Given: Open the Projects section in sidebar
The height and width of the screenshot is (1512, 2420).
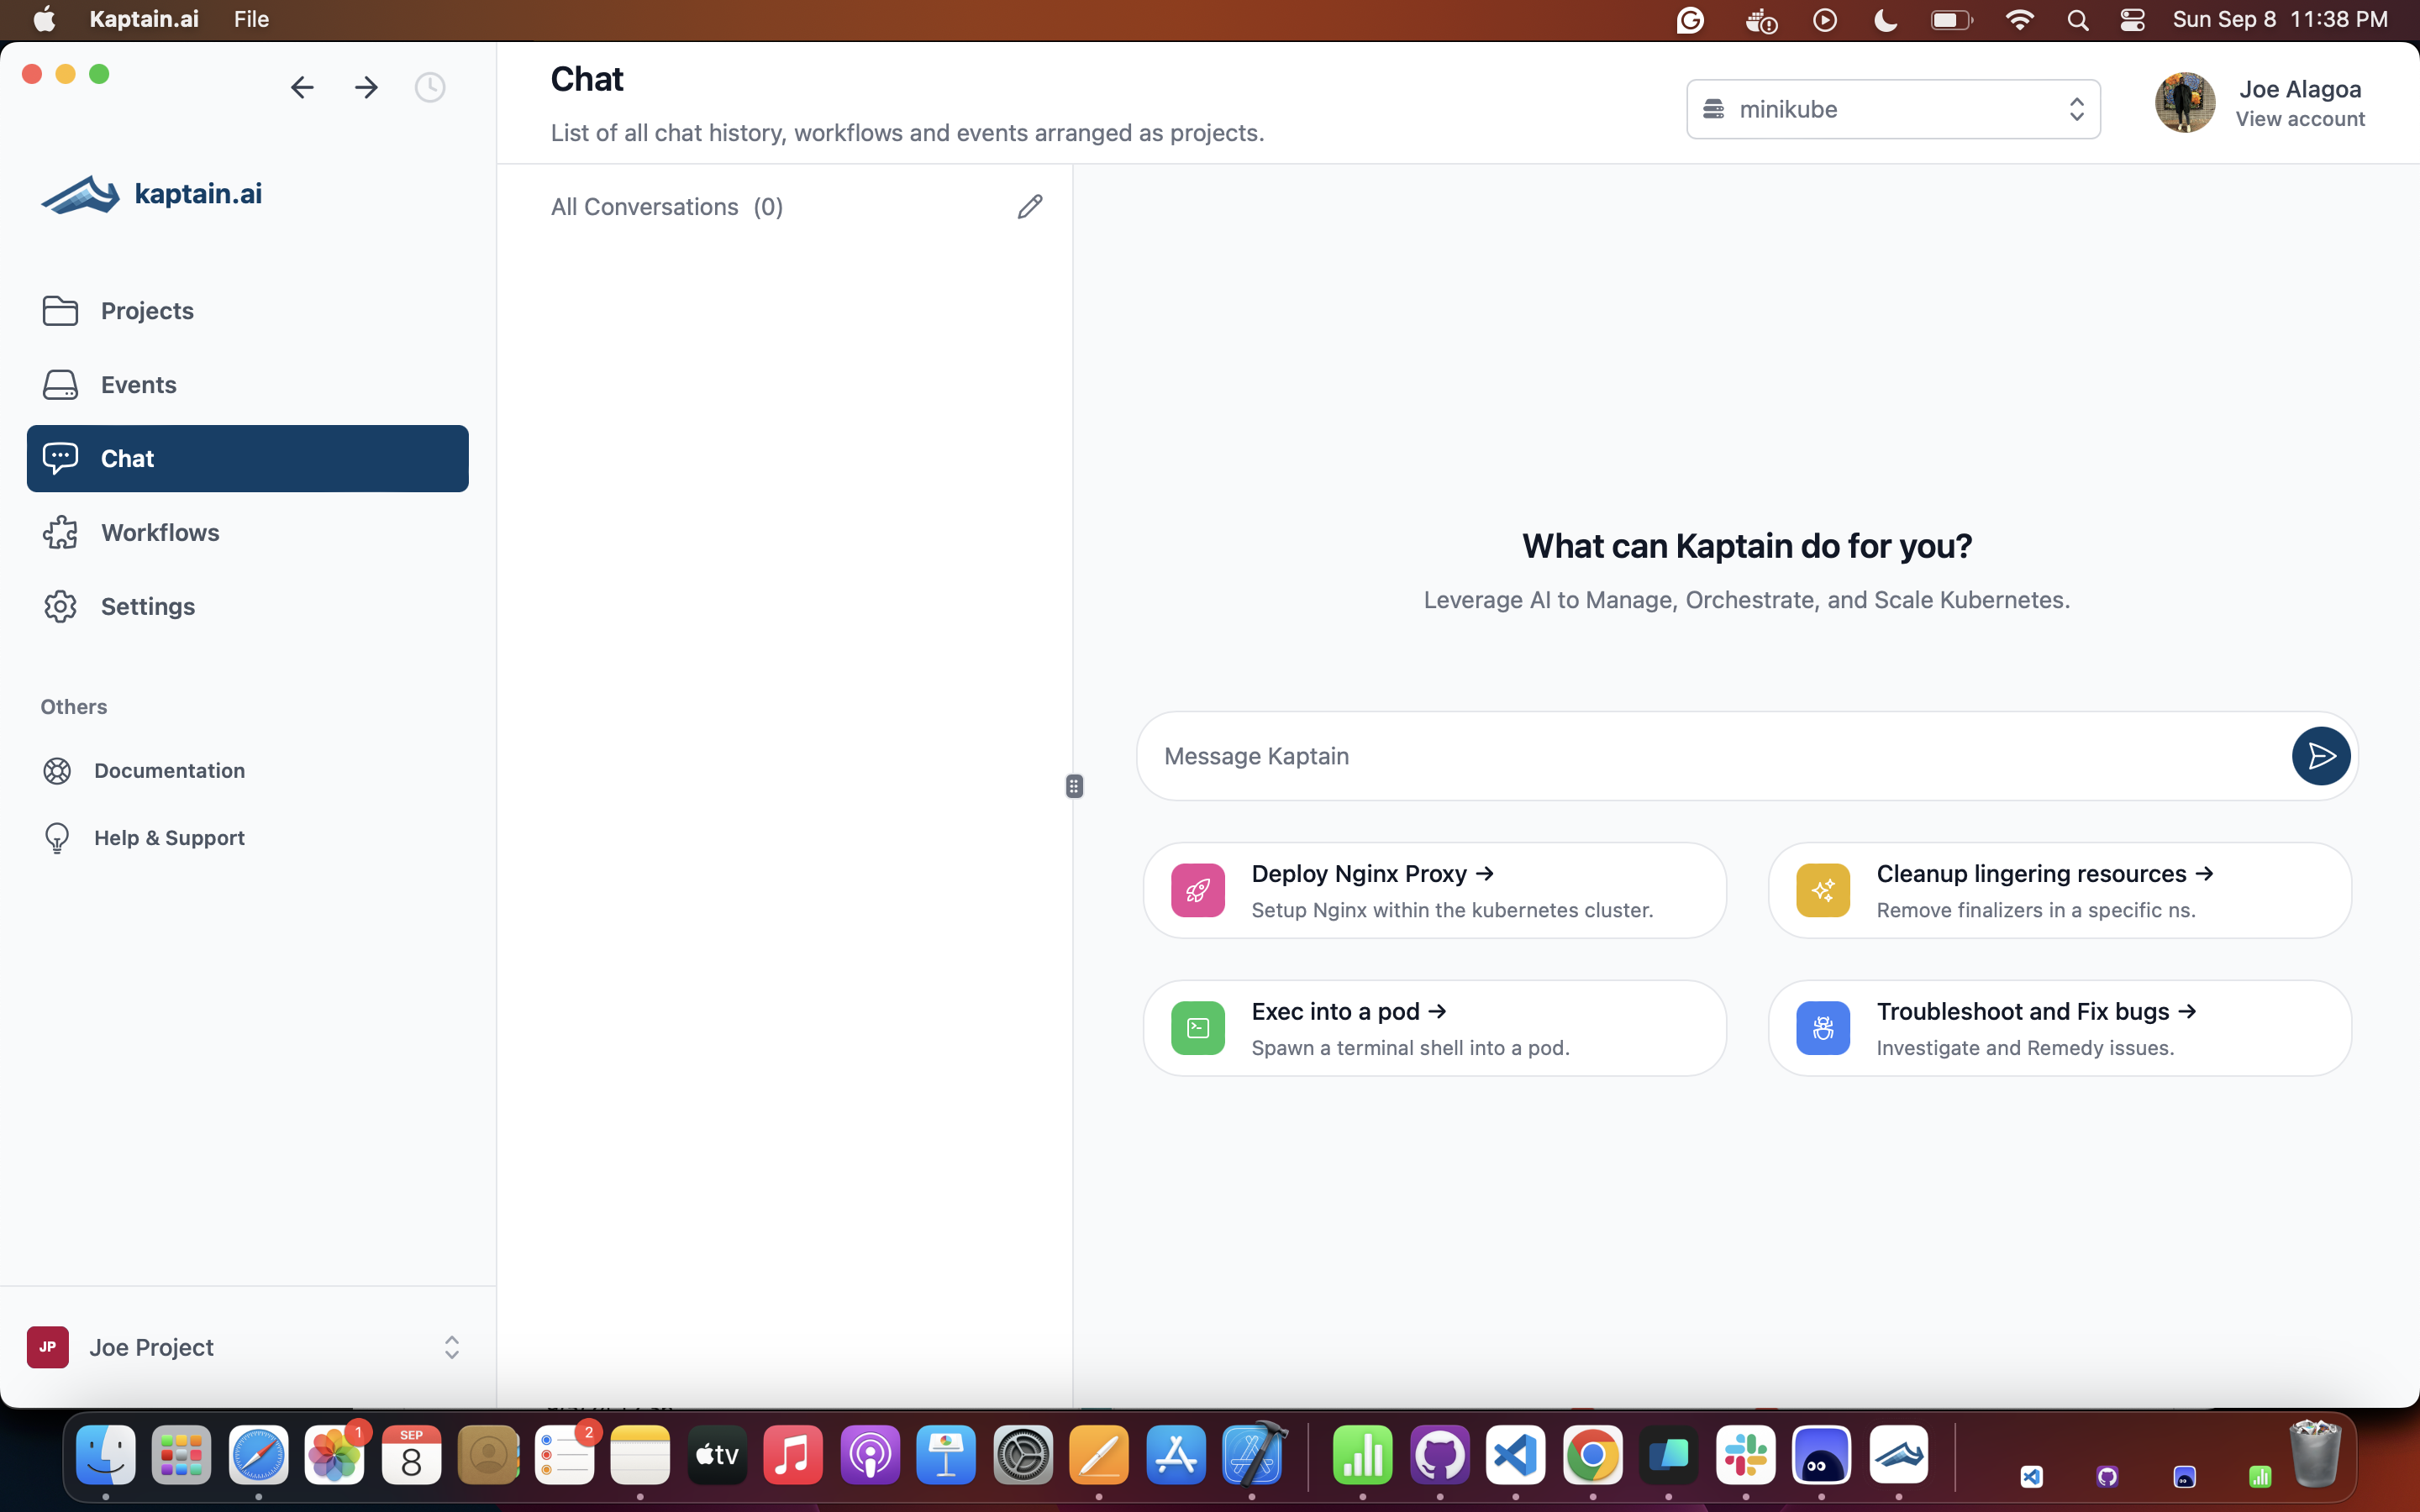Looking at the screenshot, I should pyautogui.click(x=146, y=311).
